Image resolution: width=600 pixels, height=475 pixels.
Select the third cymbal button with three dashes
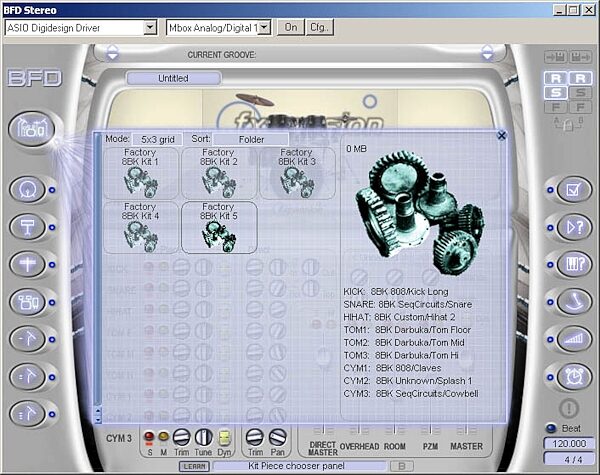point(28,414)
